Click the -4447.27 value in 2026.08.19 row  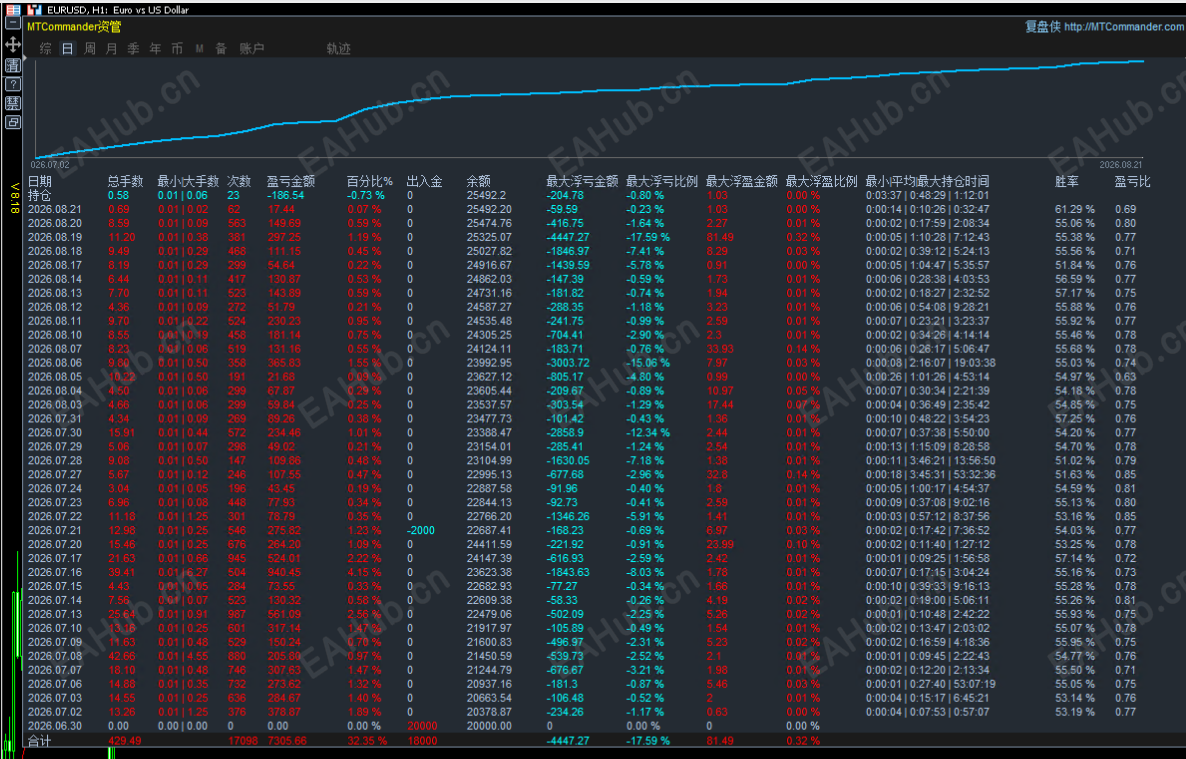567,237
